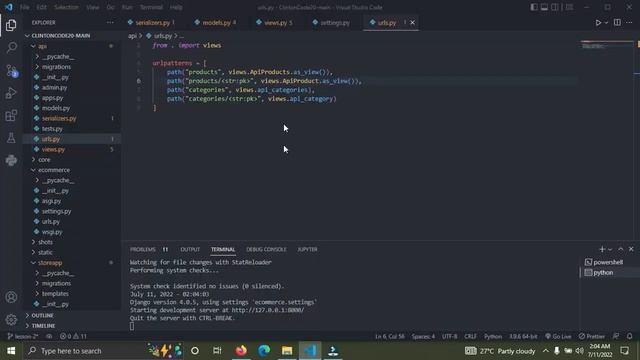Click Go Live in the status bar
This screenshot has height=360, width=640.
558,336
